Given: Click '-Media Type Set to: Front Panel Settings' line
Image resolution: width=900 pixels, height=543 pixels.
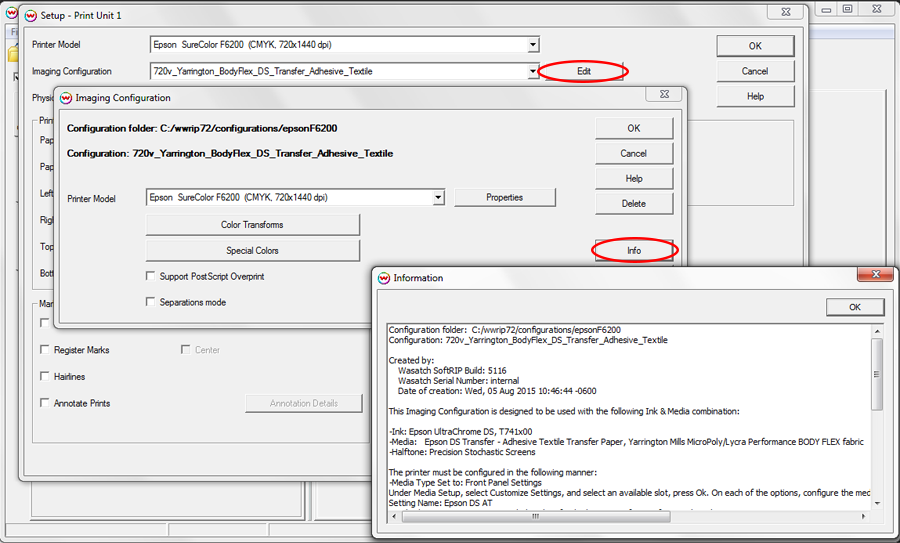Looking at the screenshot, I should click(x=465, y=483).
